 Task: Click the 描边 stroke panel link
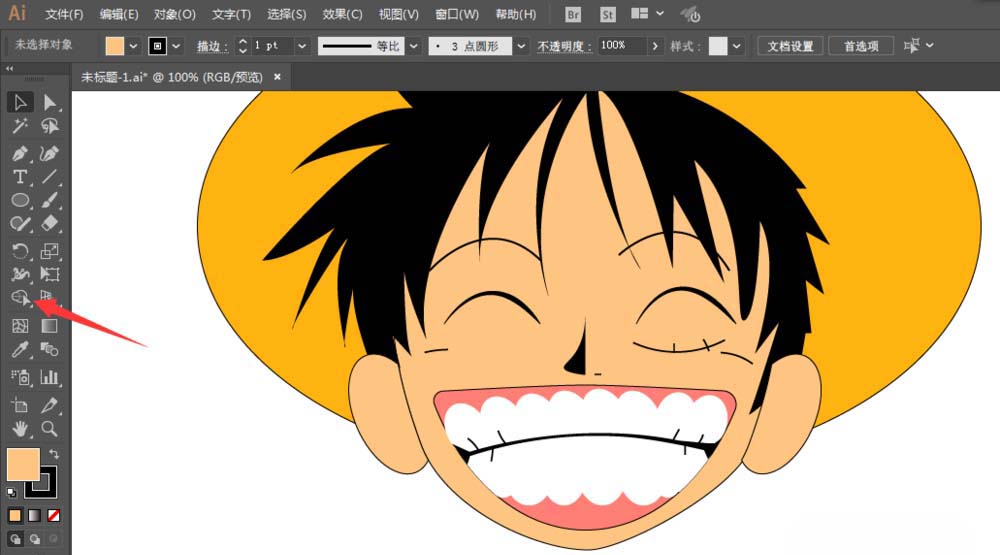[x=212, y=46]
